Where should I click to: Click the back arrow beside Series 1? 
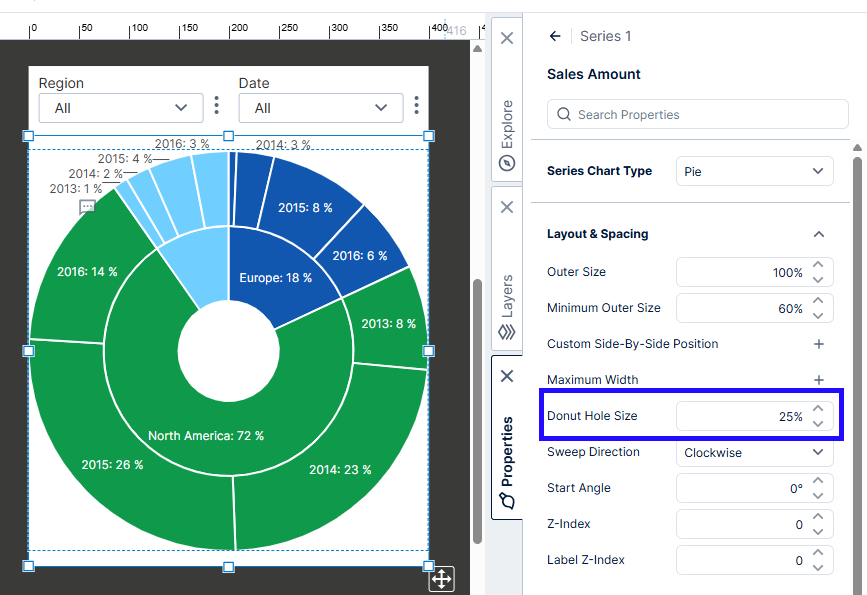[555, 36]
